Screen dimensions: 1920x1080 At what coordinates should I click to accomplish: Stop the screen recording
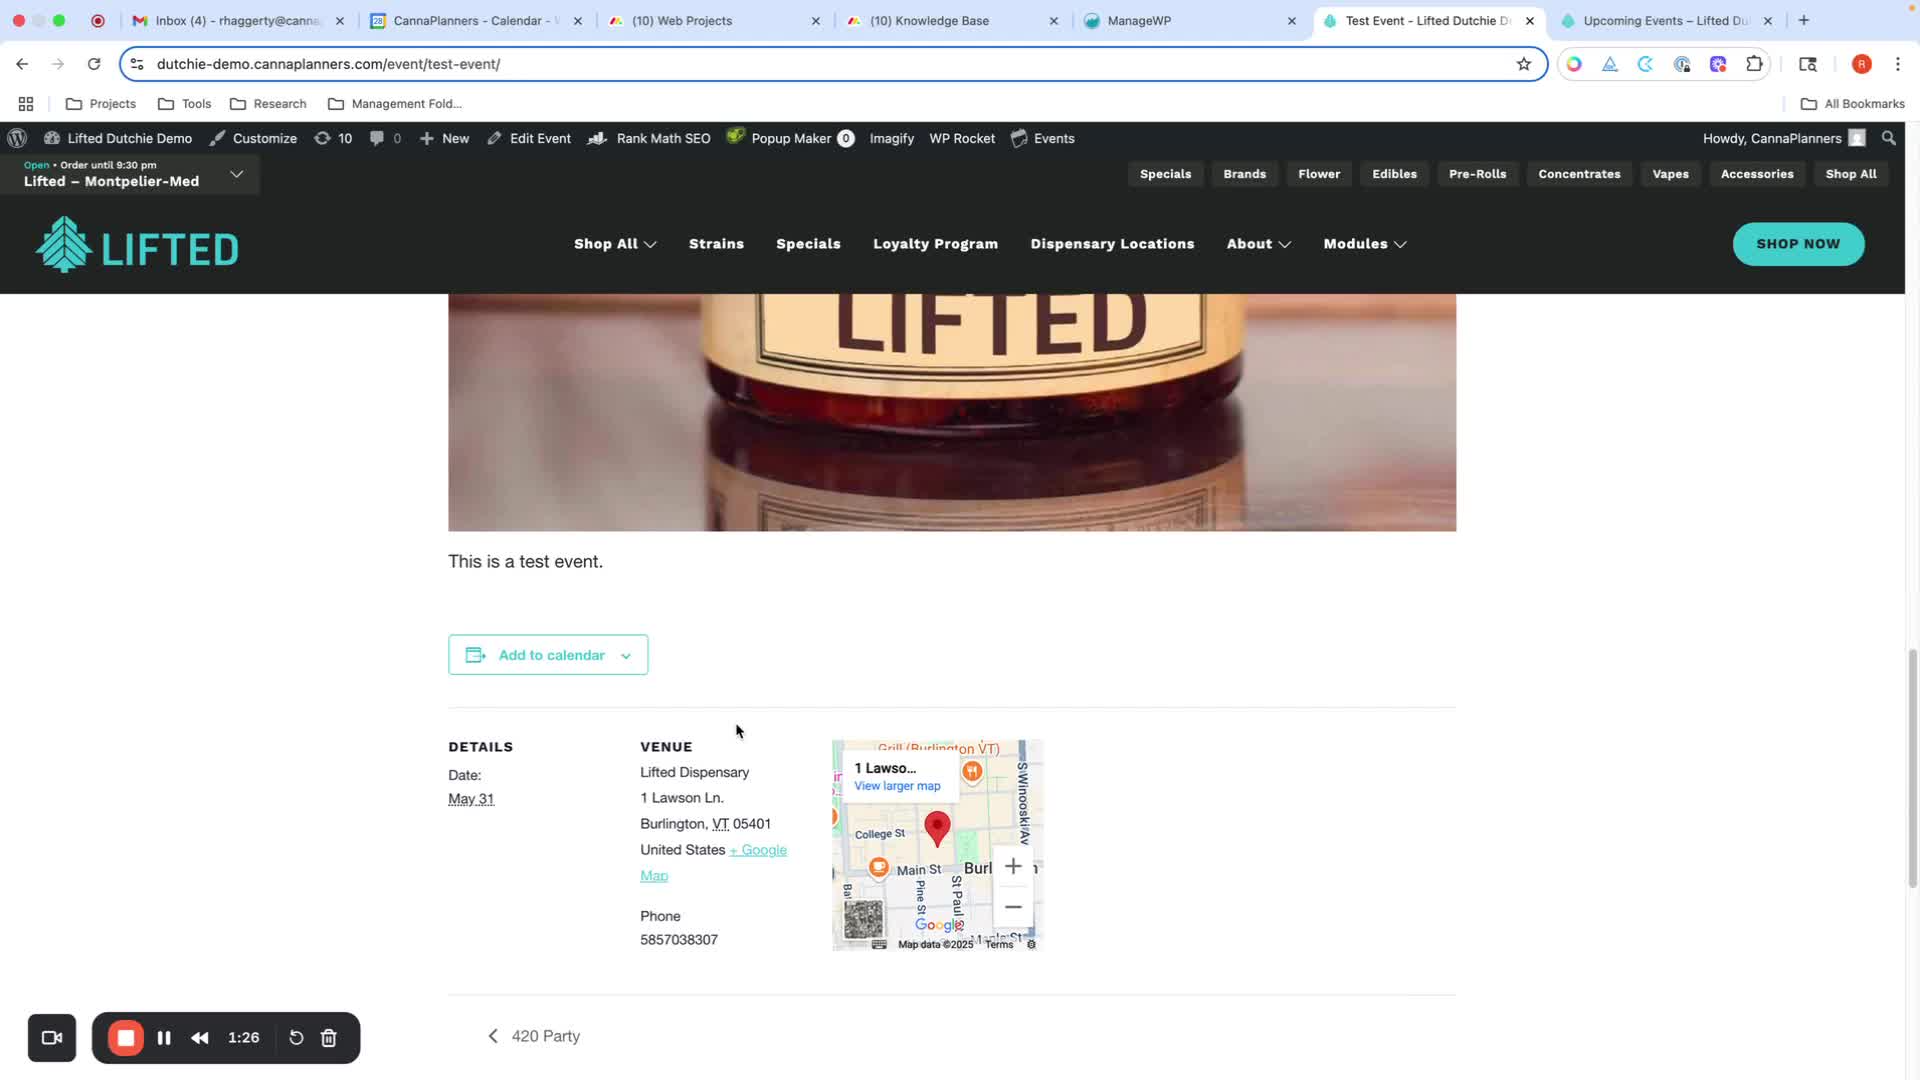(x=126, y=1038)
